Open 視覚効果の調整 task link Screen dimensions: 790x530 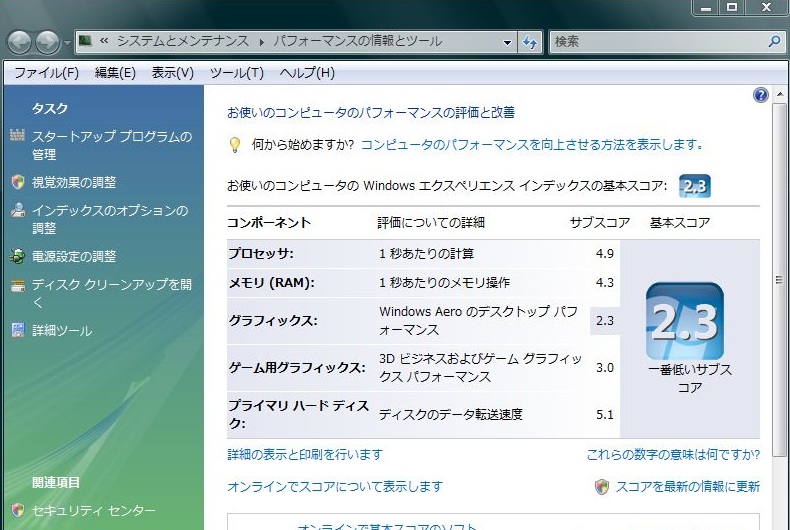(74, 182)
